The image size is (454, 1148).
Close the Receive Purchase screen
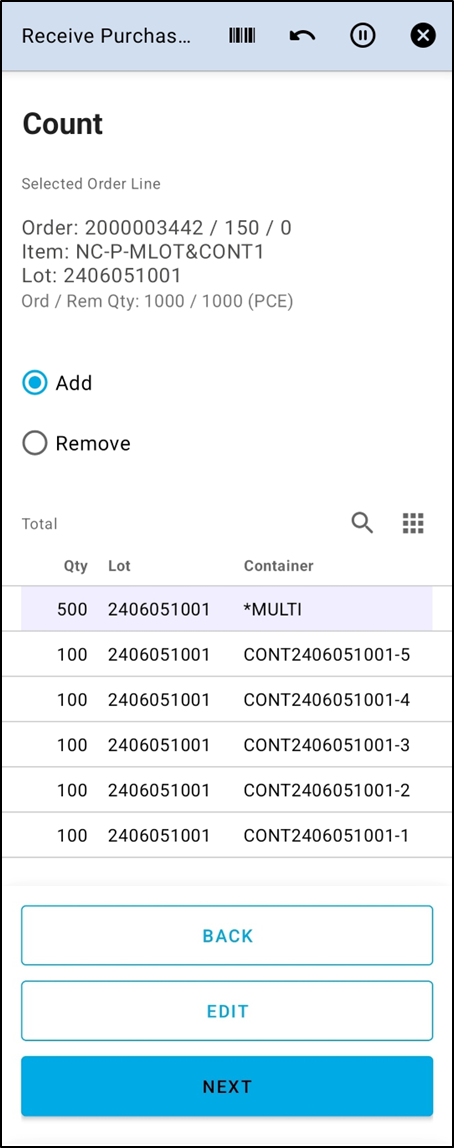pyautogui.click(x=423, y=35)
